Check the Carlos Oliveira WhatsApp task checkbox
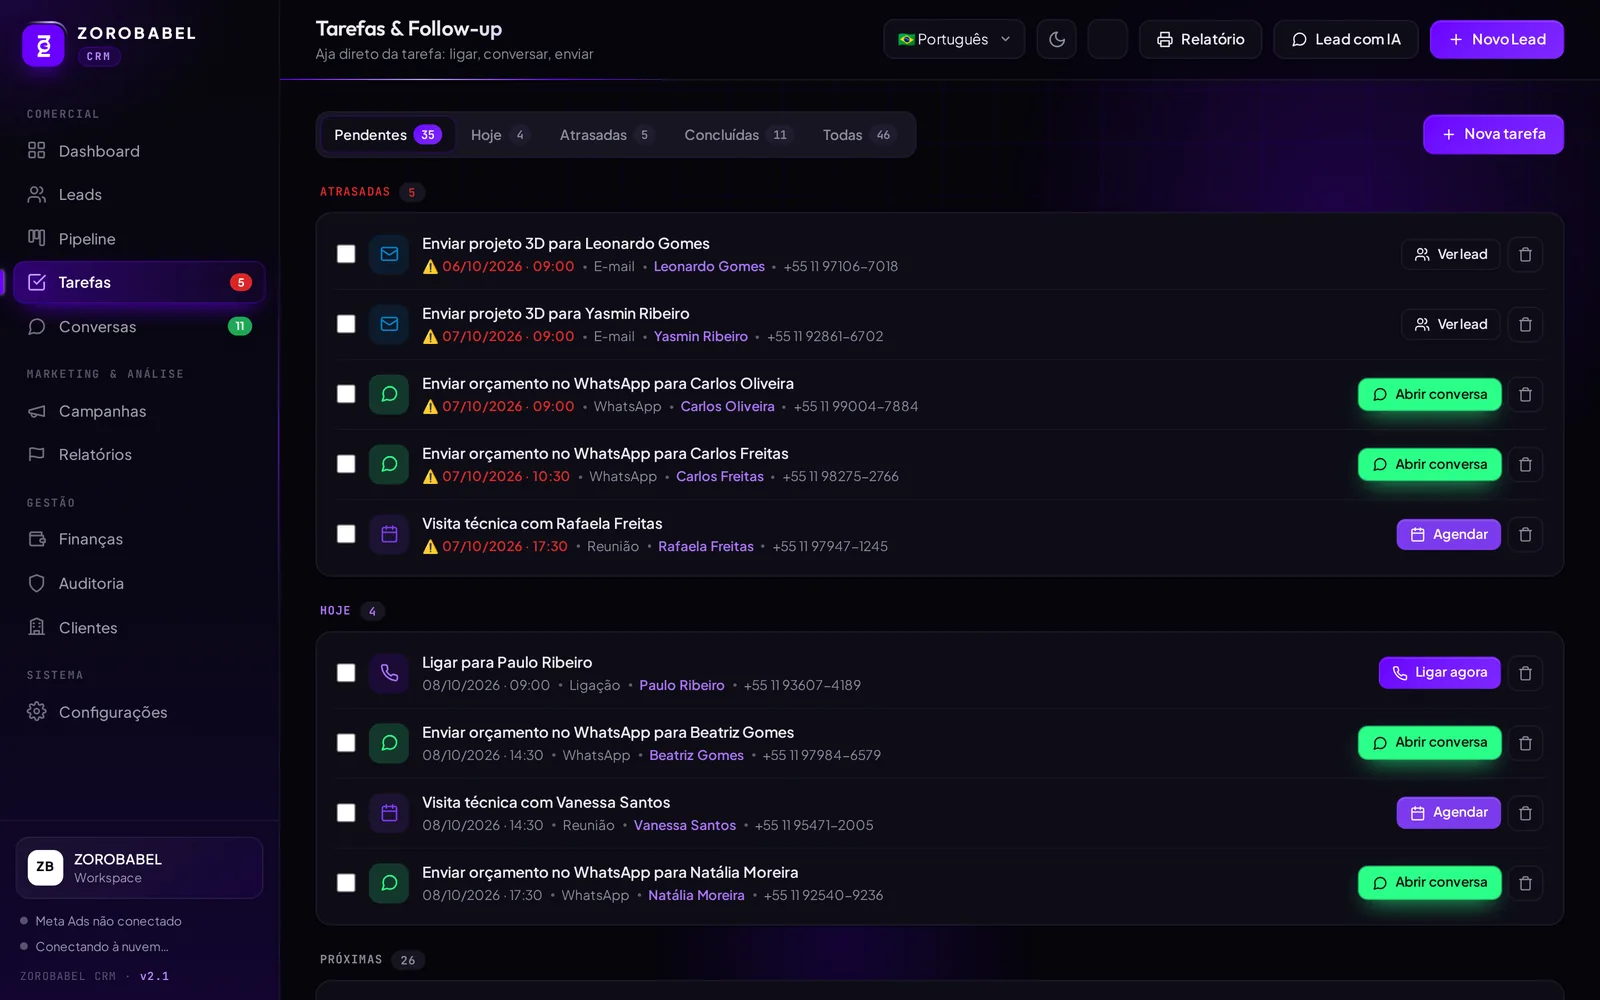1600x1000 pixels. coord(346,394)
